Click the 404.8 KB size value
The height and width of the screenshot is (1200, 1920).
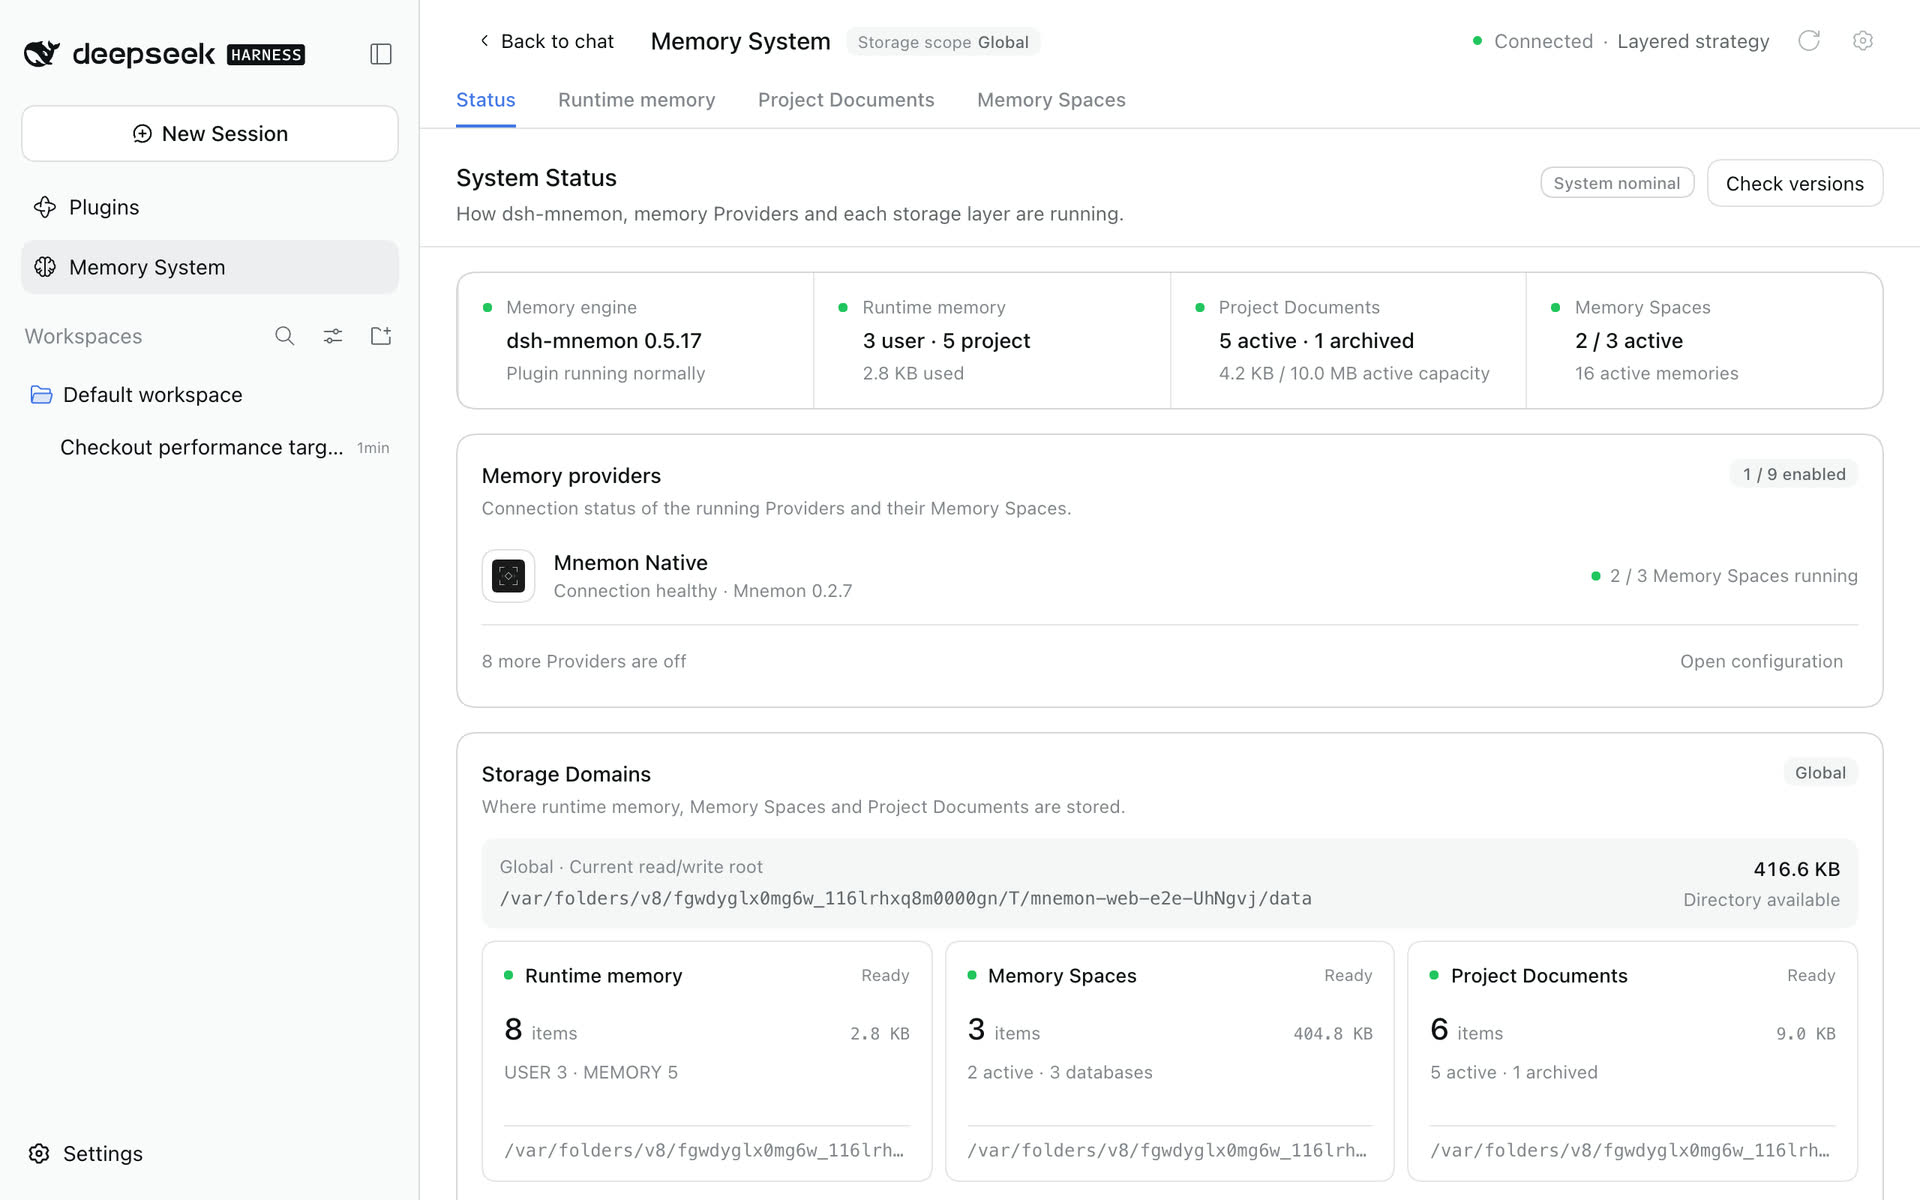[x=1333, y=1034]
